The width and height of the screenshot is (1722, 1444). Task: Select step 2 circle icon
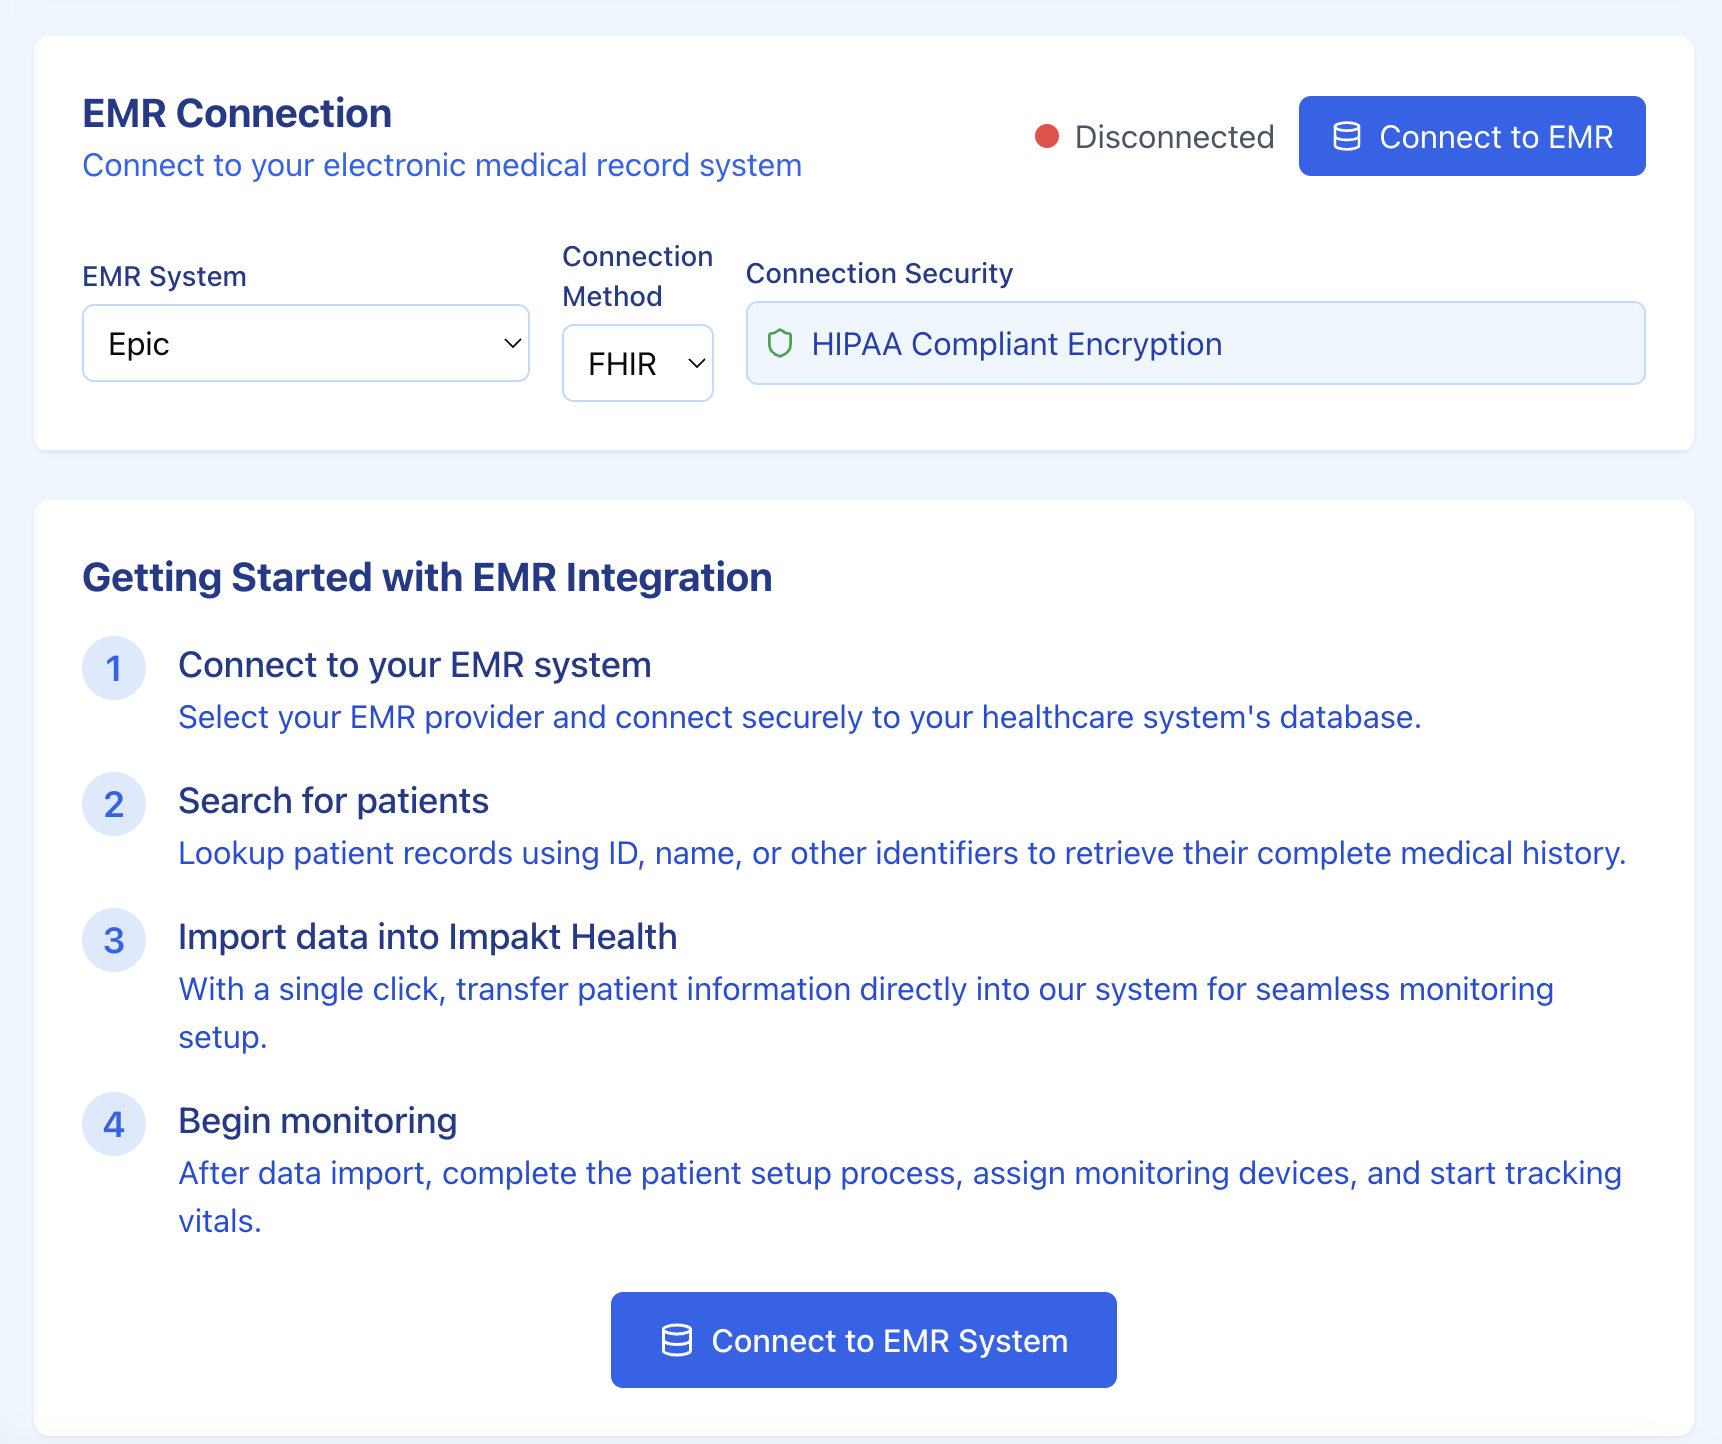114,804
